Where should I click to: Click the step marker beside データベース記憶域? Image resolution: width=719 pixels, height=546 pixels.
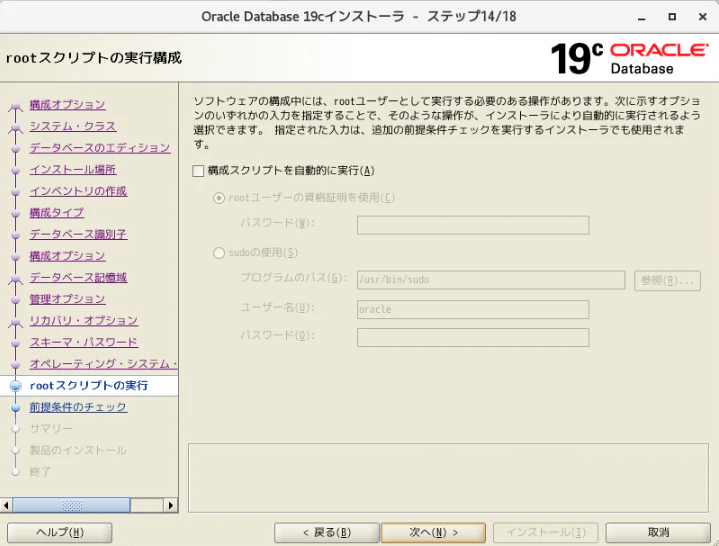point(16,278)
